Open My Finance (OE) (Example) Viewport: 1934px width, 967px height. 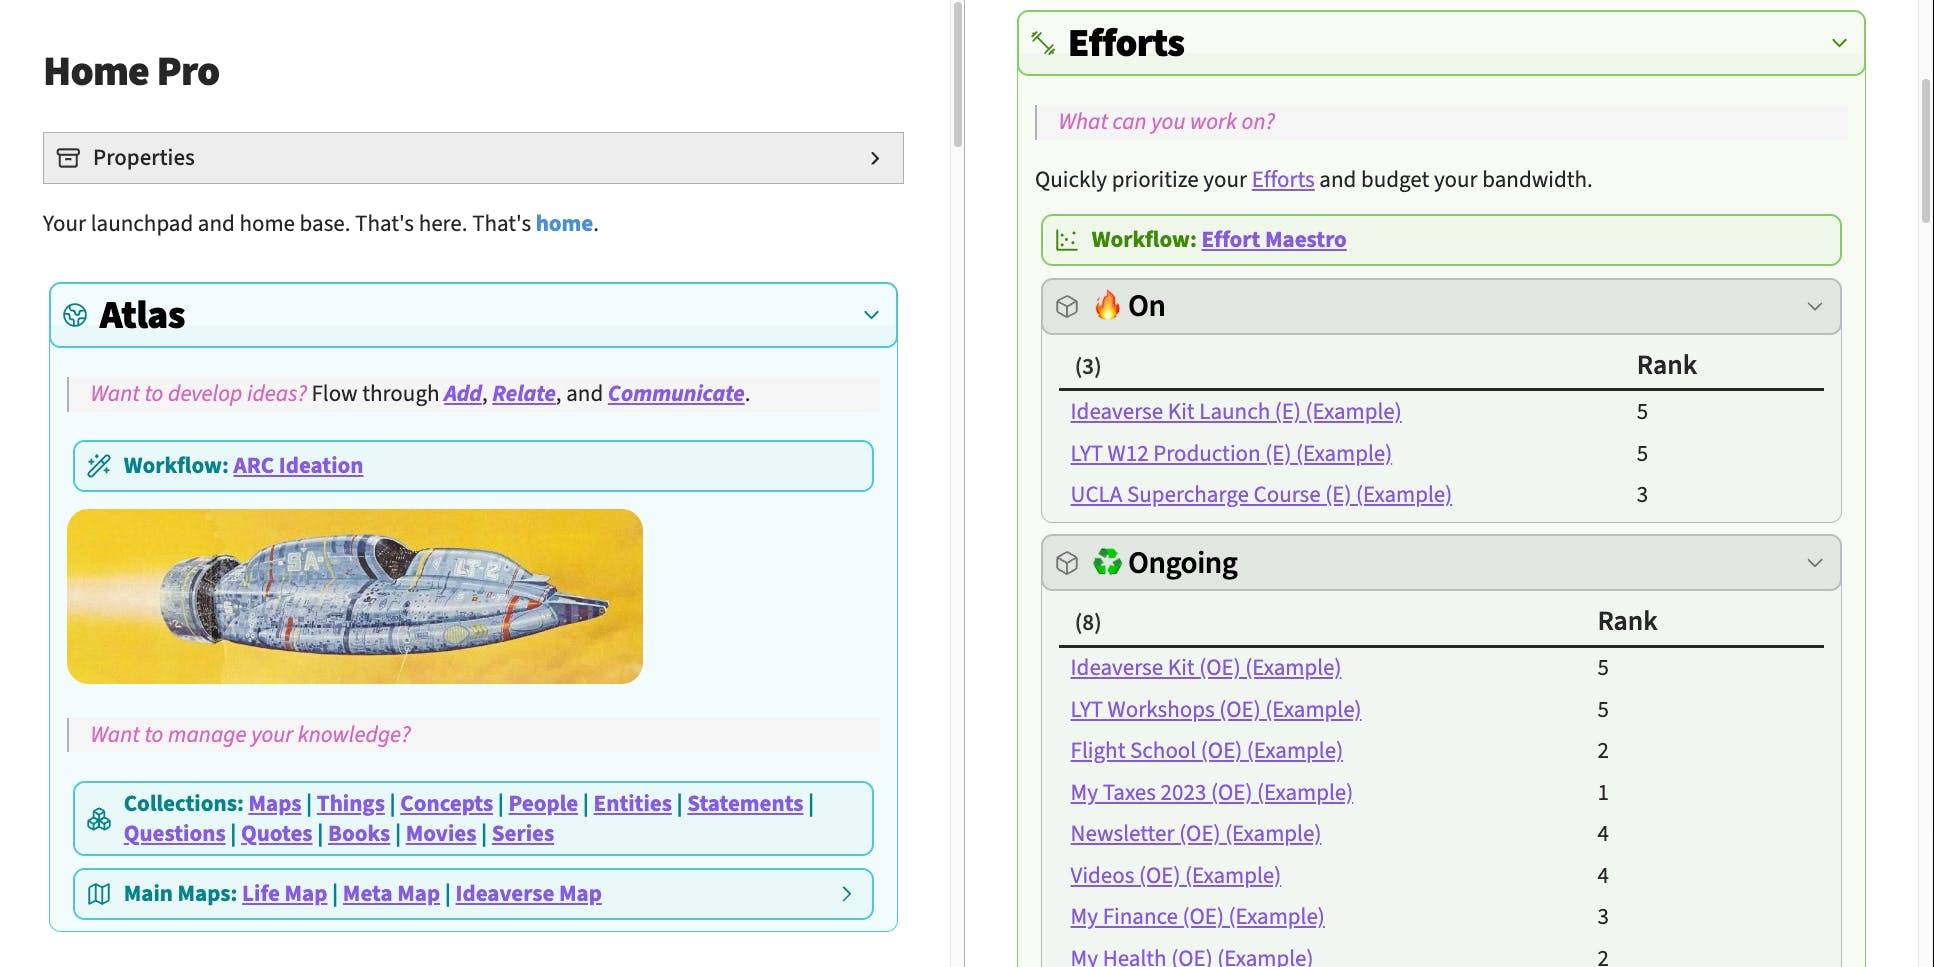pyautogui.click(x=1198, y=917)
